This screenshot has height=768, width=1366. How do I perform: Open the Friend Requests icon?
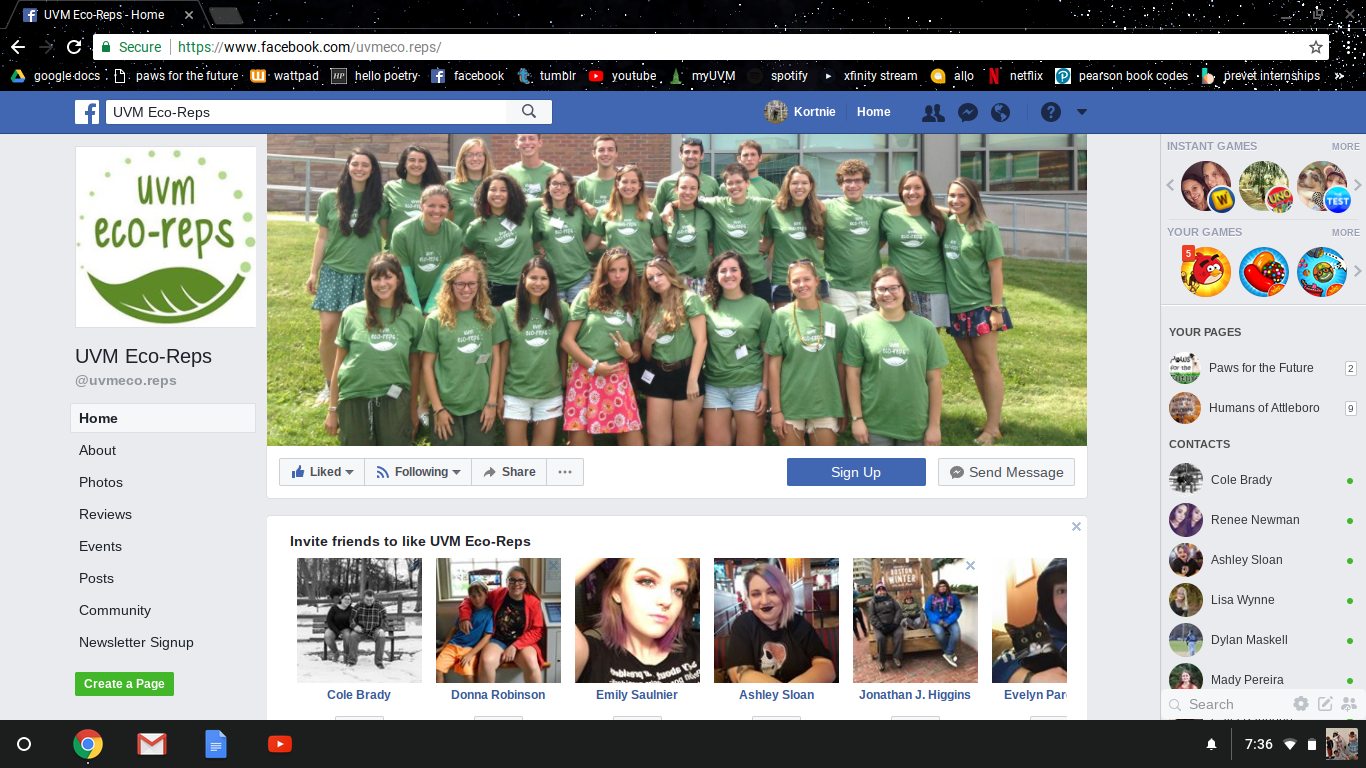pyautogui.click(x=933, y=113)
